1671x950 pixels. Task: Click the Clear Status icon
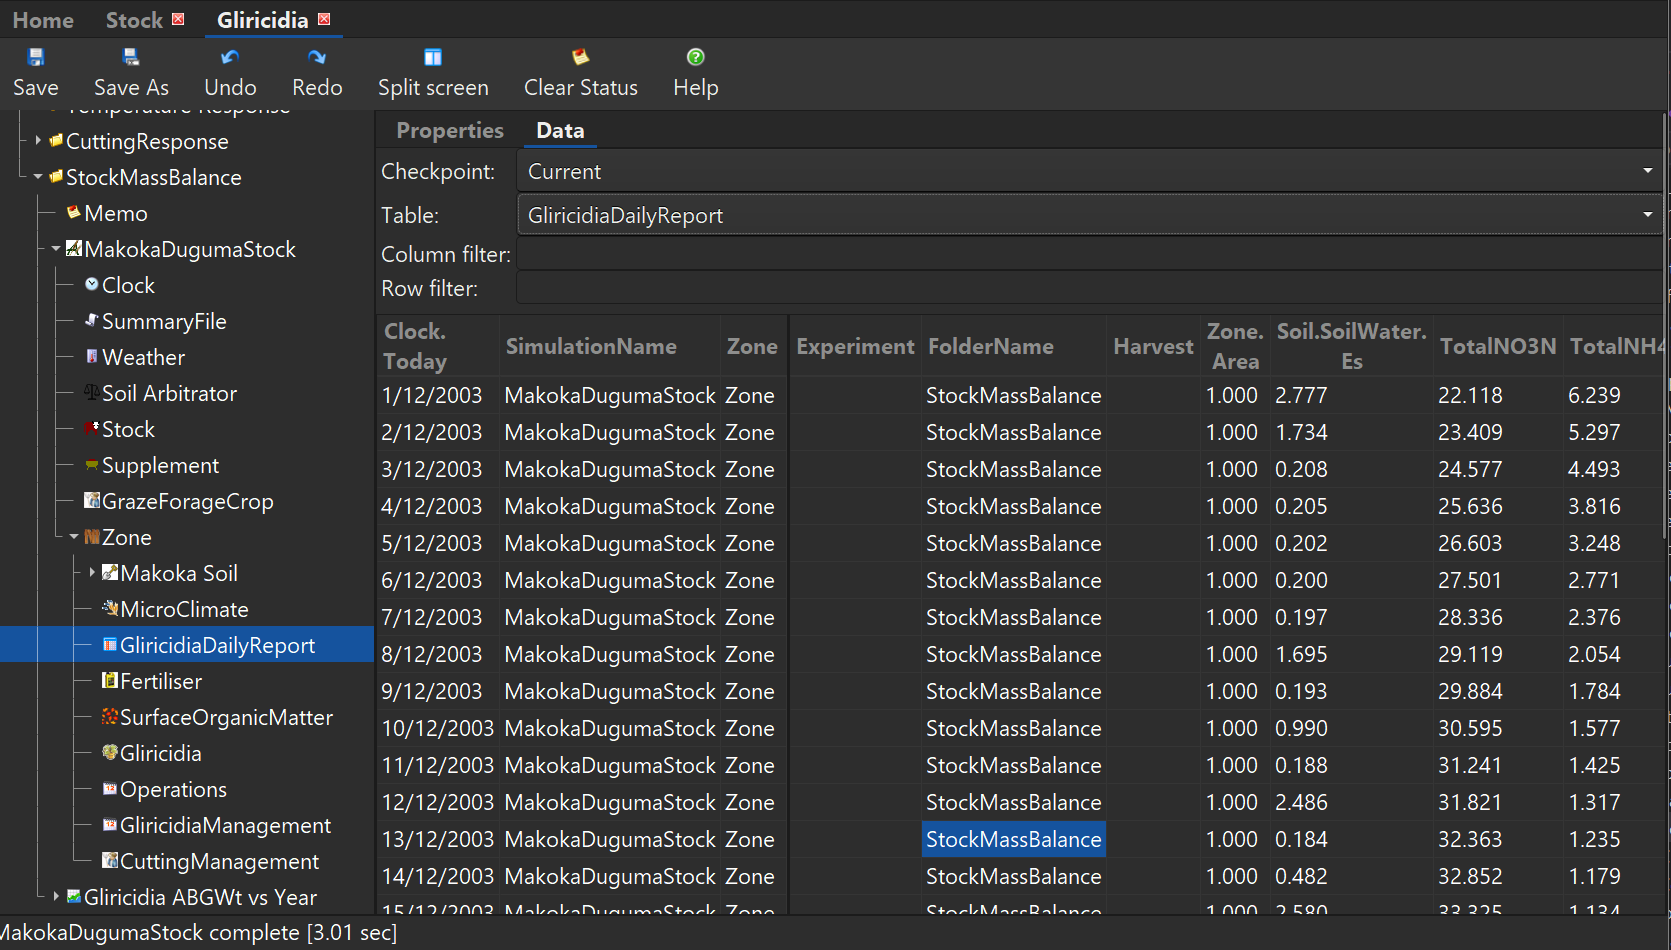580,57
